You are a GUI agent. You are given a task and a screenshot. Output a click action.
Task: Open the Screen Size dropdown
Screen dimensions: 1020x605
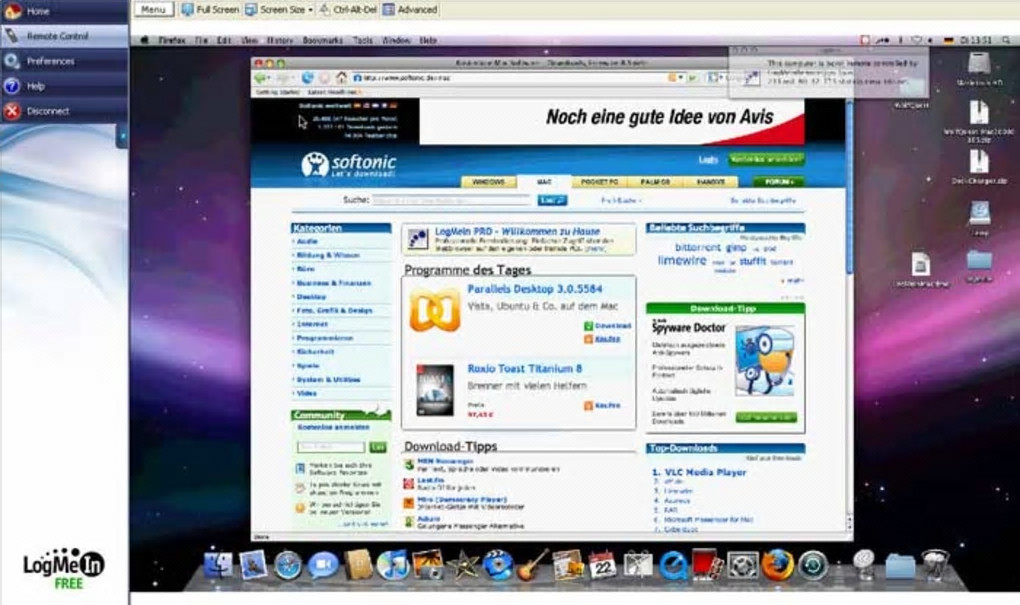point(279,10)
